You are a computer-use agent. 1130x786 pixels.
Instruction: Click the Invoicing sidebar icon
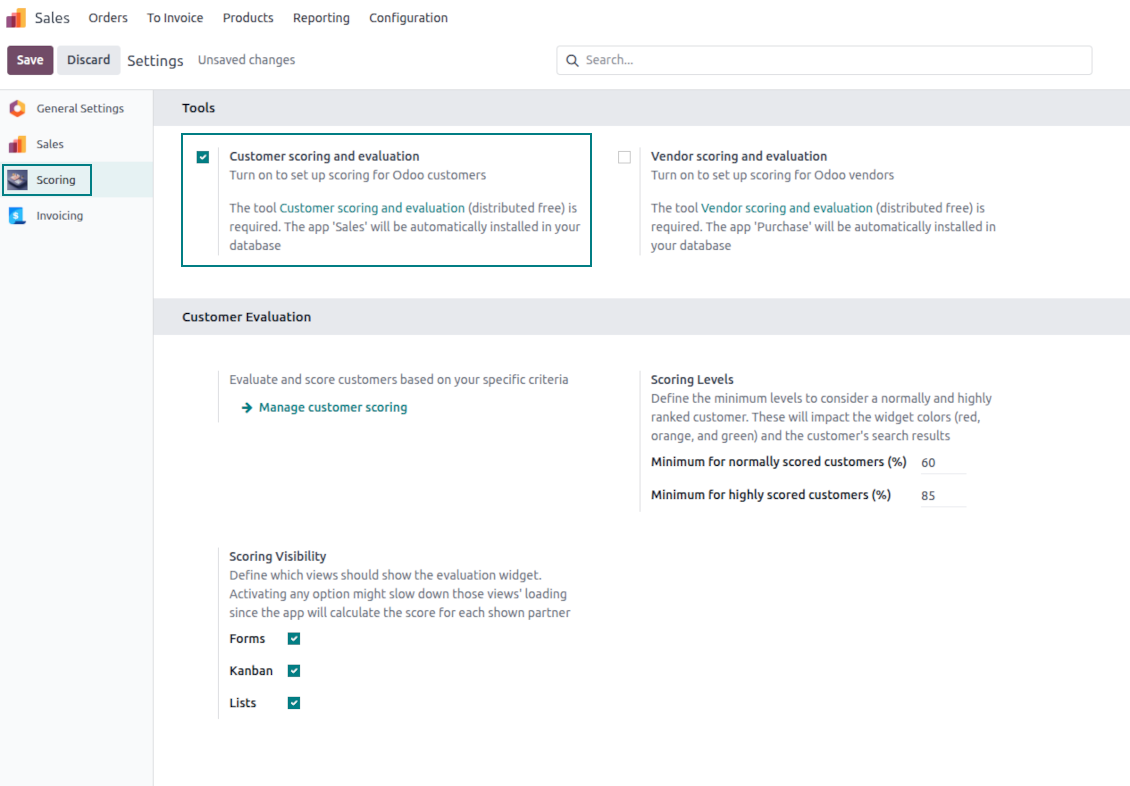[x=17, y=215]
